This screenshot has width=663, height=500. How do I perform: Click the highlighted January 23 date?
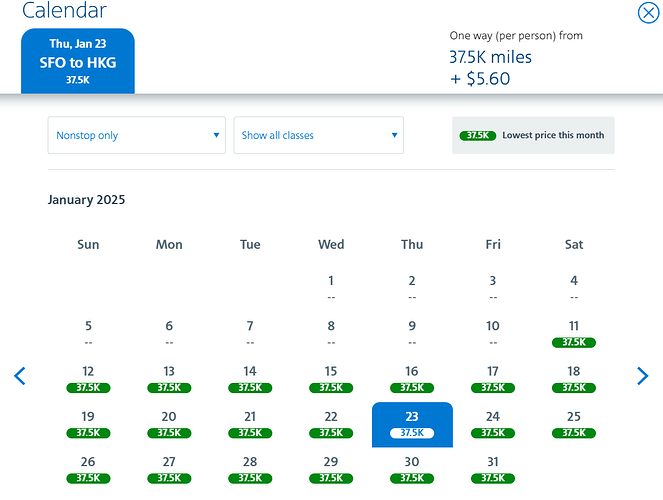pyautogui.click(x=412, y=424)
